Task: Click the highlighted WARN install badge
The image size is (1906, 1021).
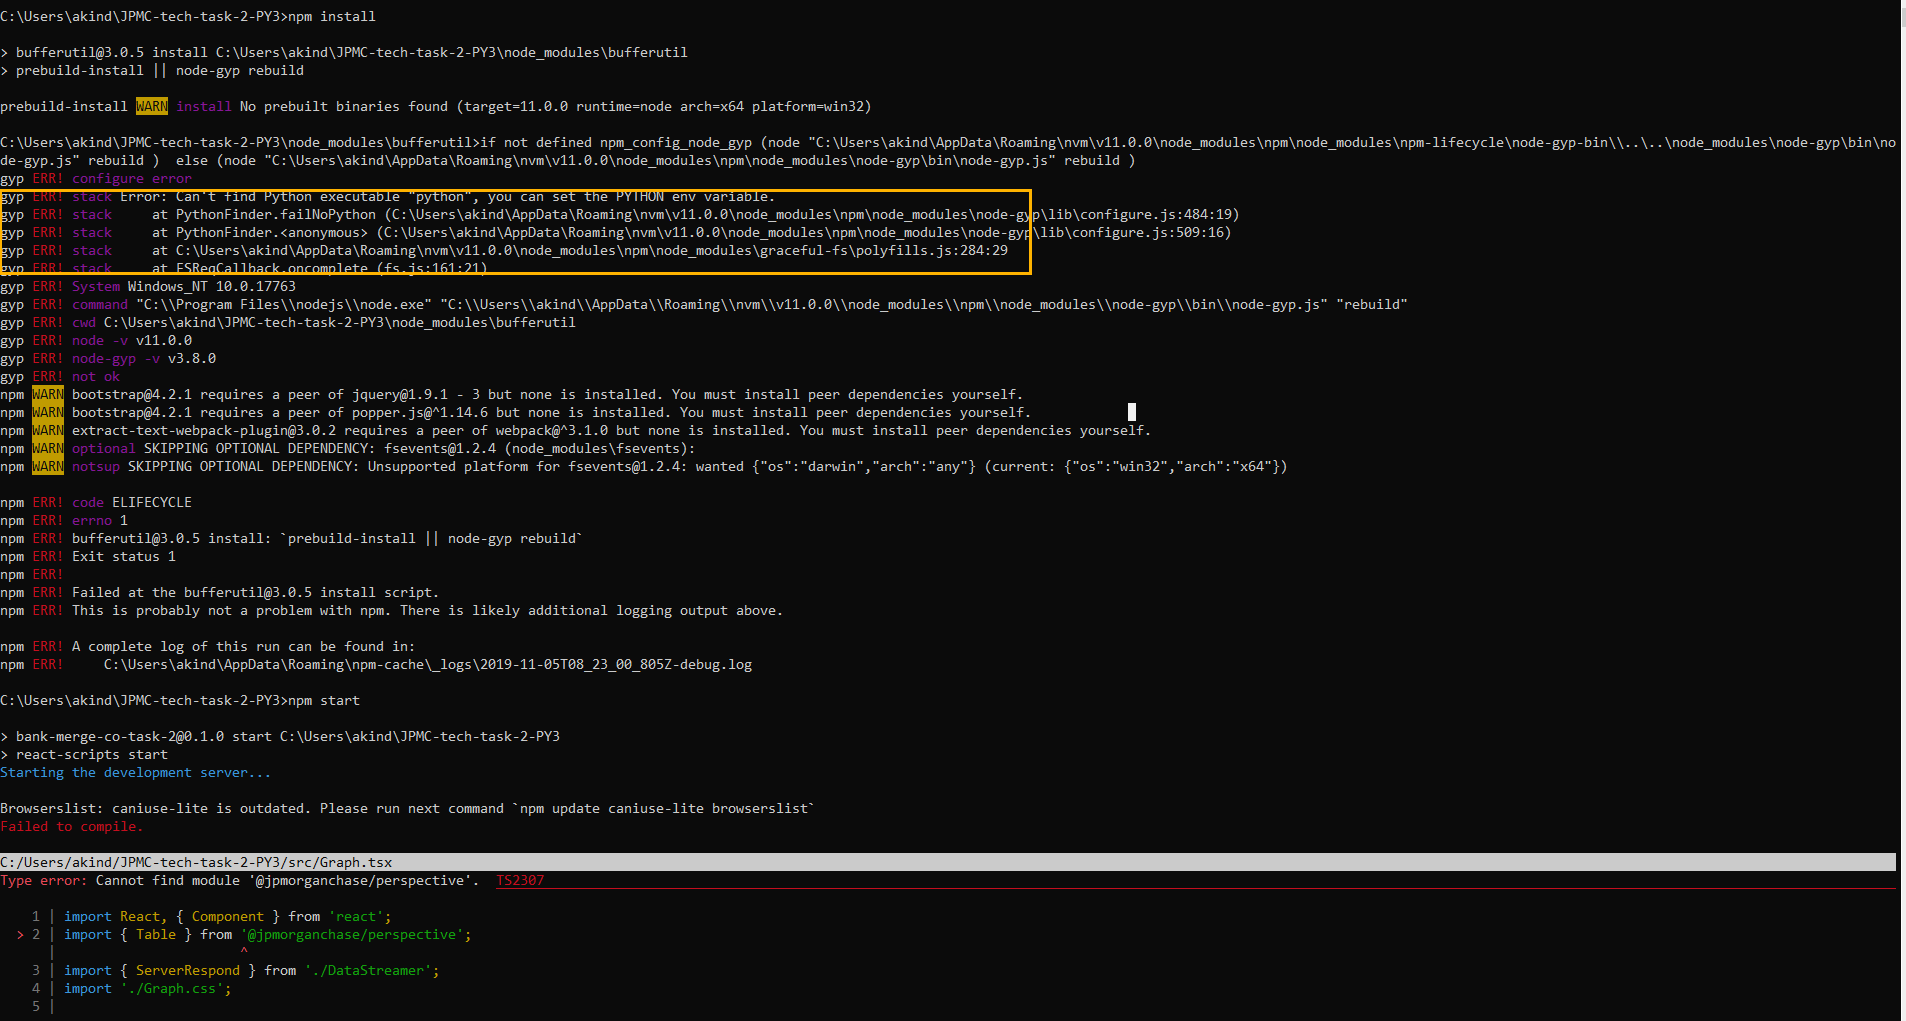Action: (x=151, y=106)
